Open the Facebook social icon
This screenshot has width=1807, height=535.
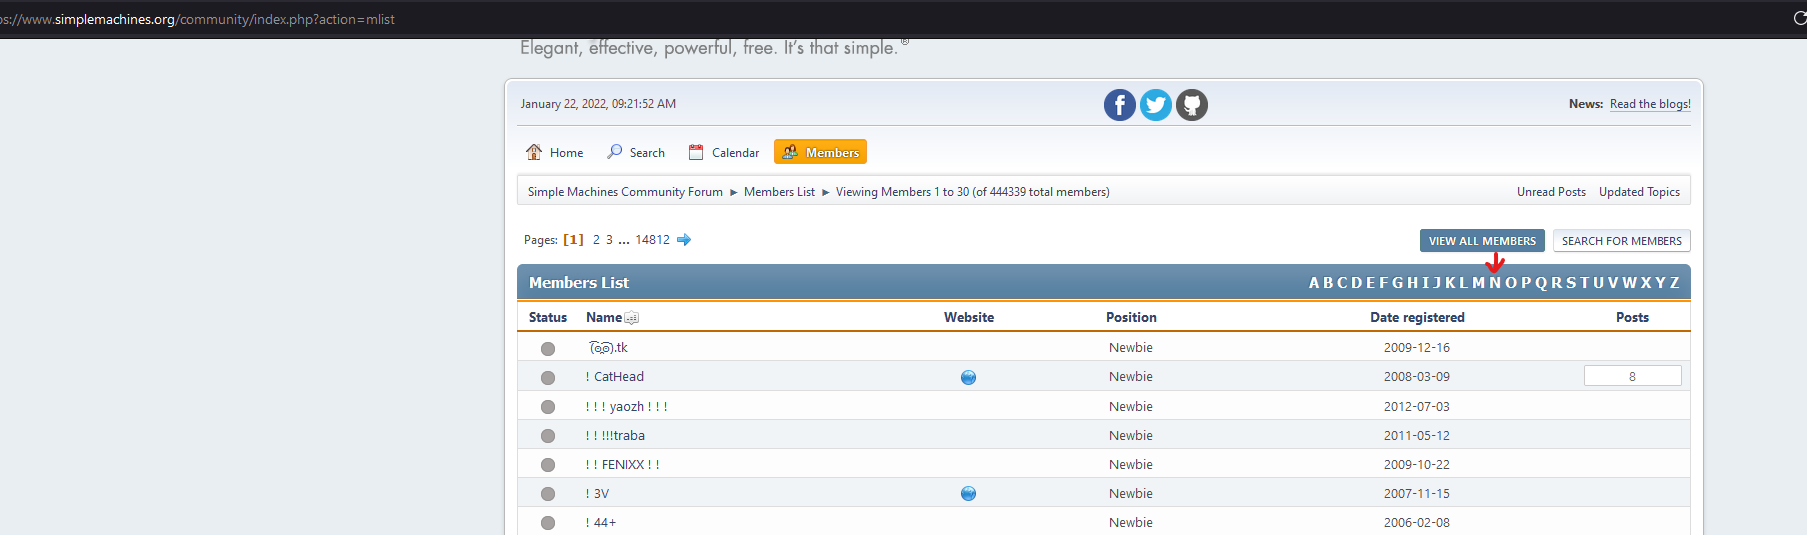[x=1120, y=105]
